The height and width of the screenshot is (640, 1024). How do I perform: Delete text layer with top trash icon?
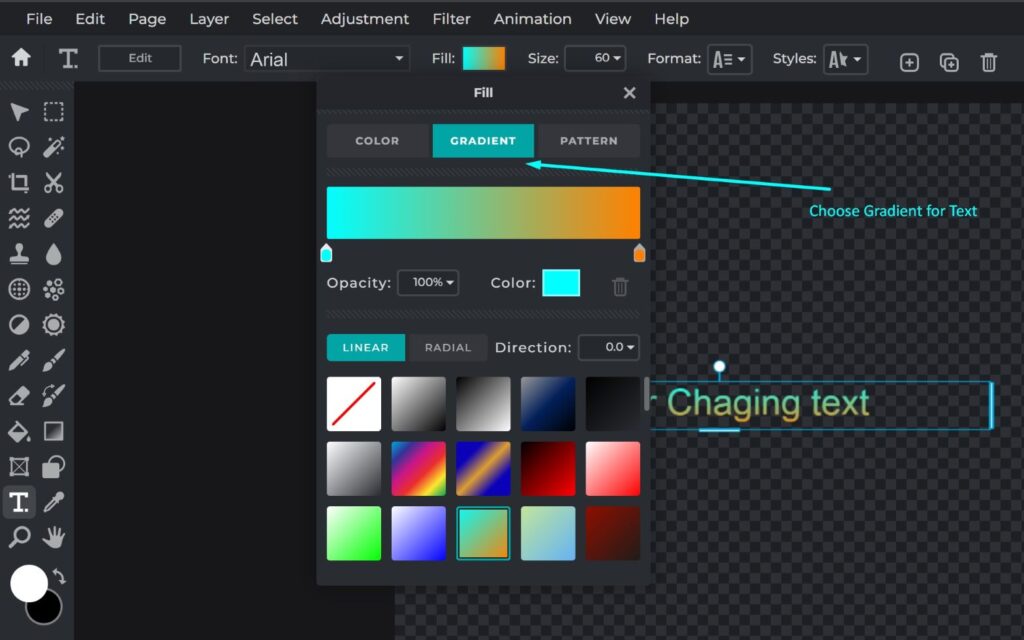(x=989, y=62)
